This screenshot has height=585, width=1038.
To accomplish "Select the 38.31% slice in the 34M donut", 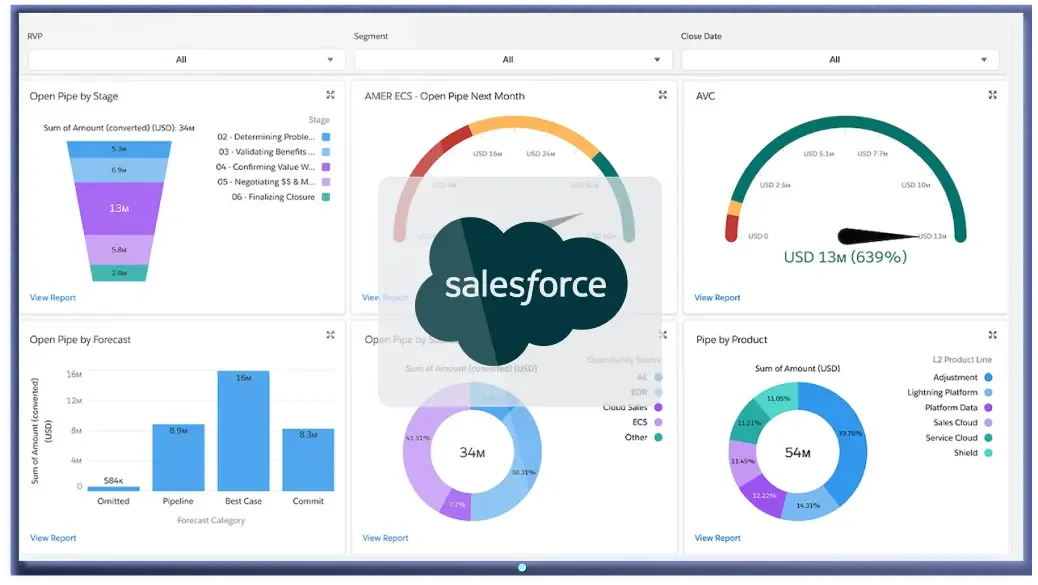I will click(523, 471).
